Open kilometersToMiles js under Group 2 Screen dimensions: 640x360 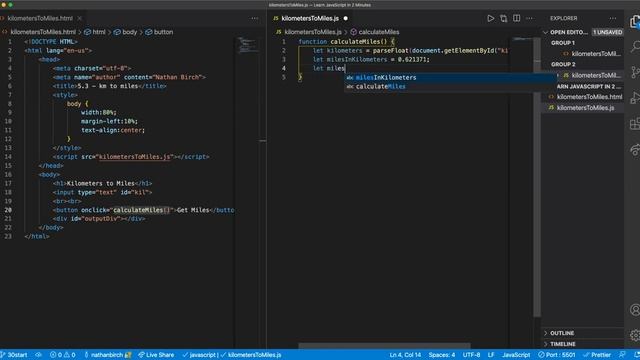[591, 76]
